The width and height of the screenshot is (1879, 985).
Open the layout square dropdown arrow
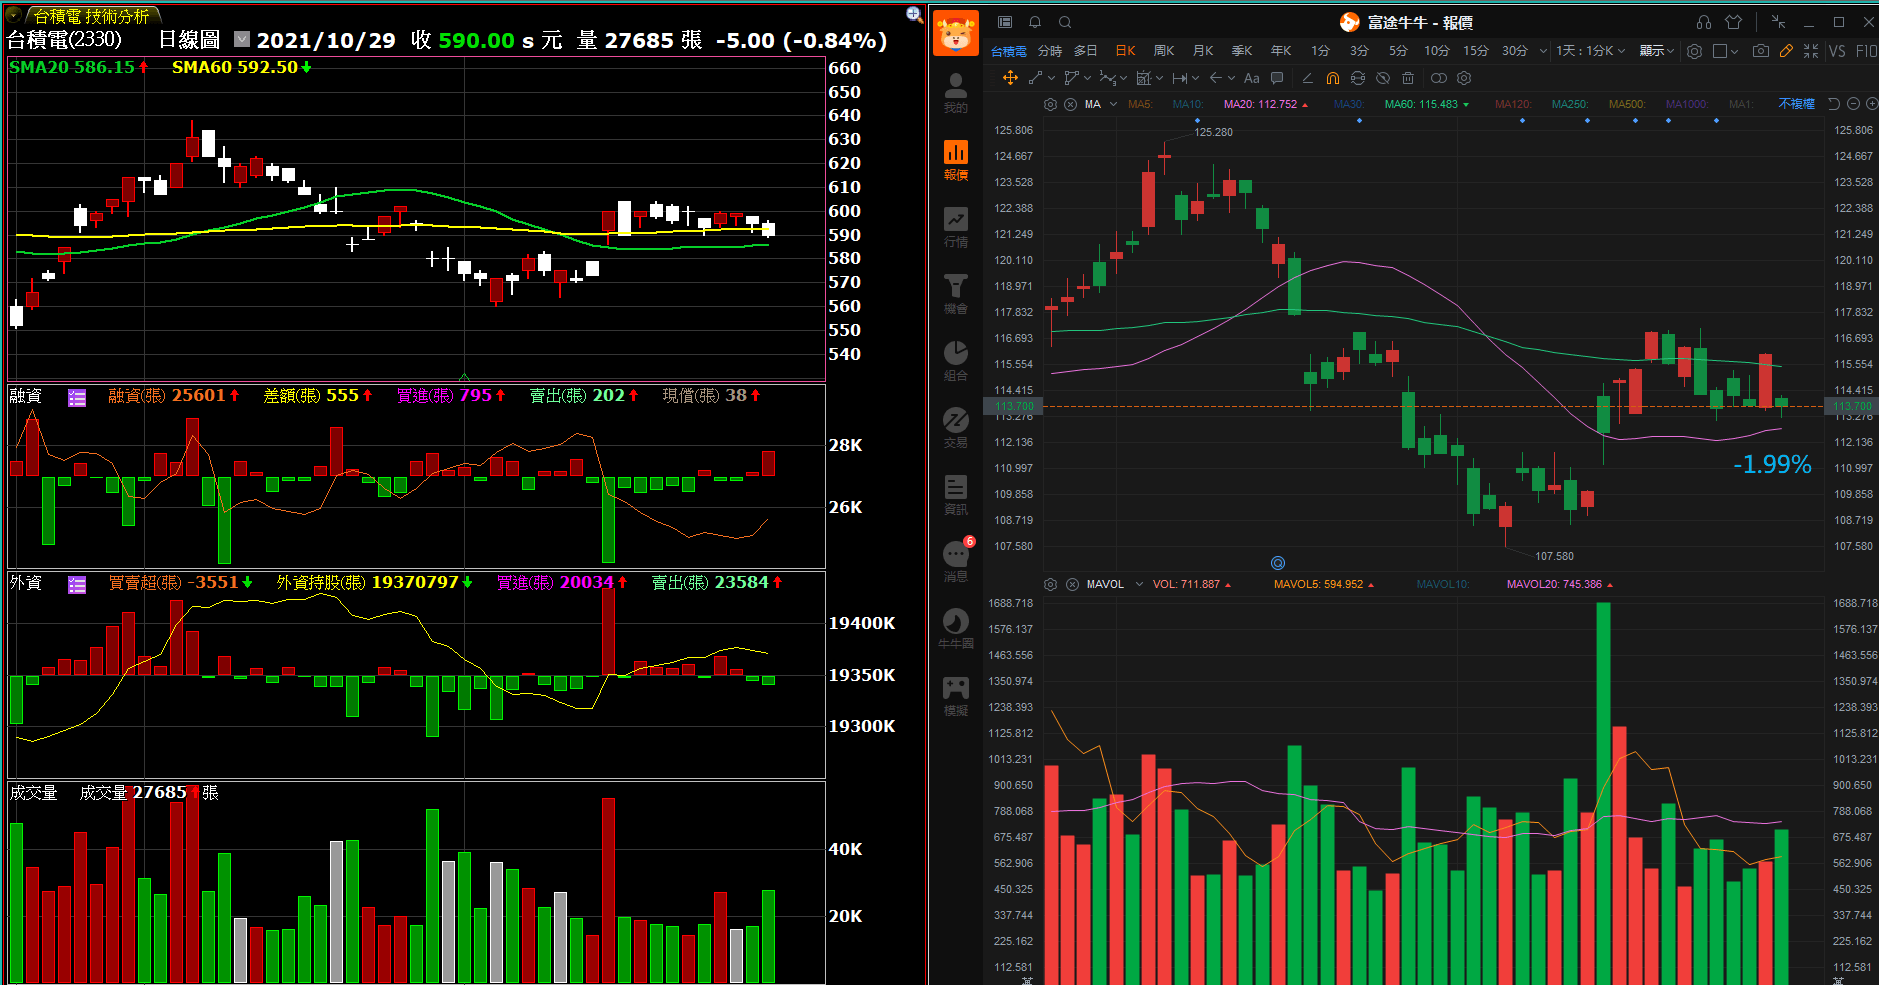(x=1734, y=51)
